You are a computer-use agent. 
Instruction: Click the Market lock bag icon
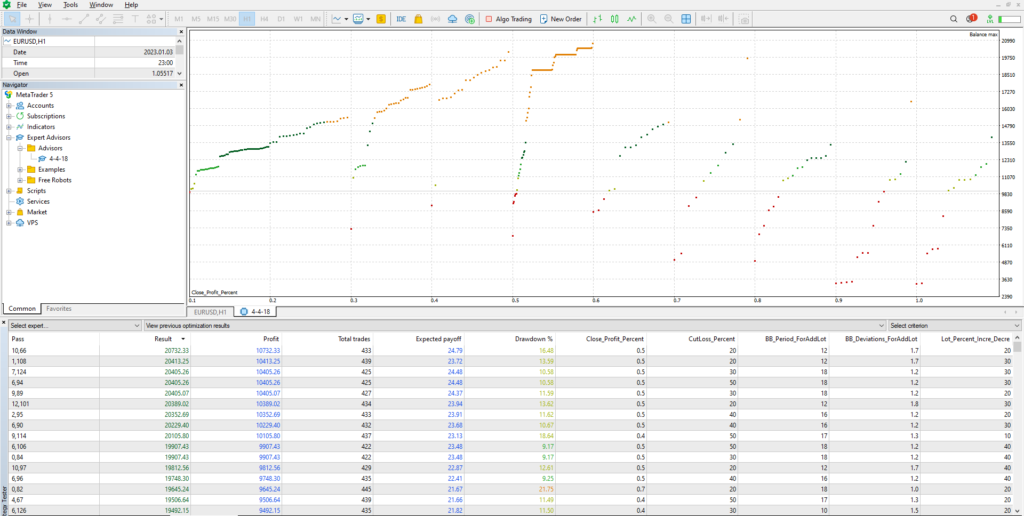[420, 19]
